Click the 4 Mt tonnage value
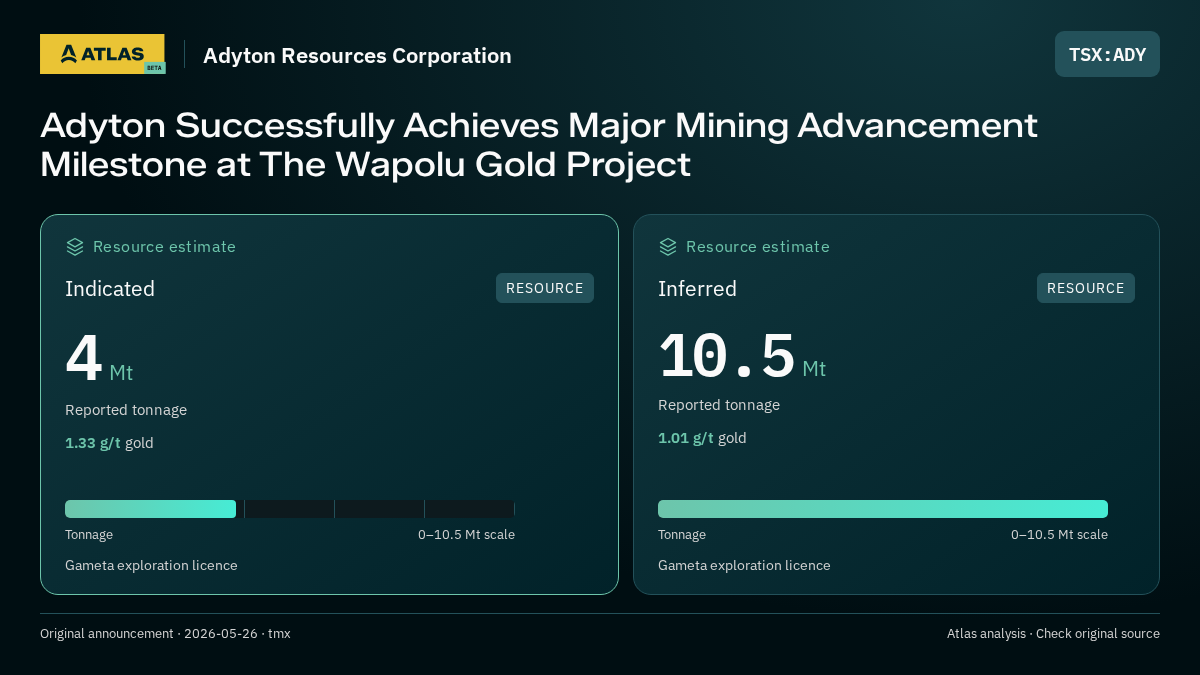The height and width of the screenshot is (675, 1200). 99,358
